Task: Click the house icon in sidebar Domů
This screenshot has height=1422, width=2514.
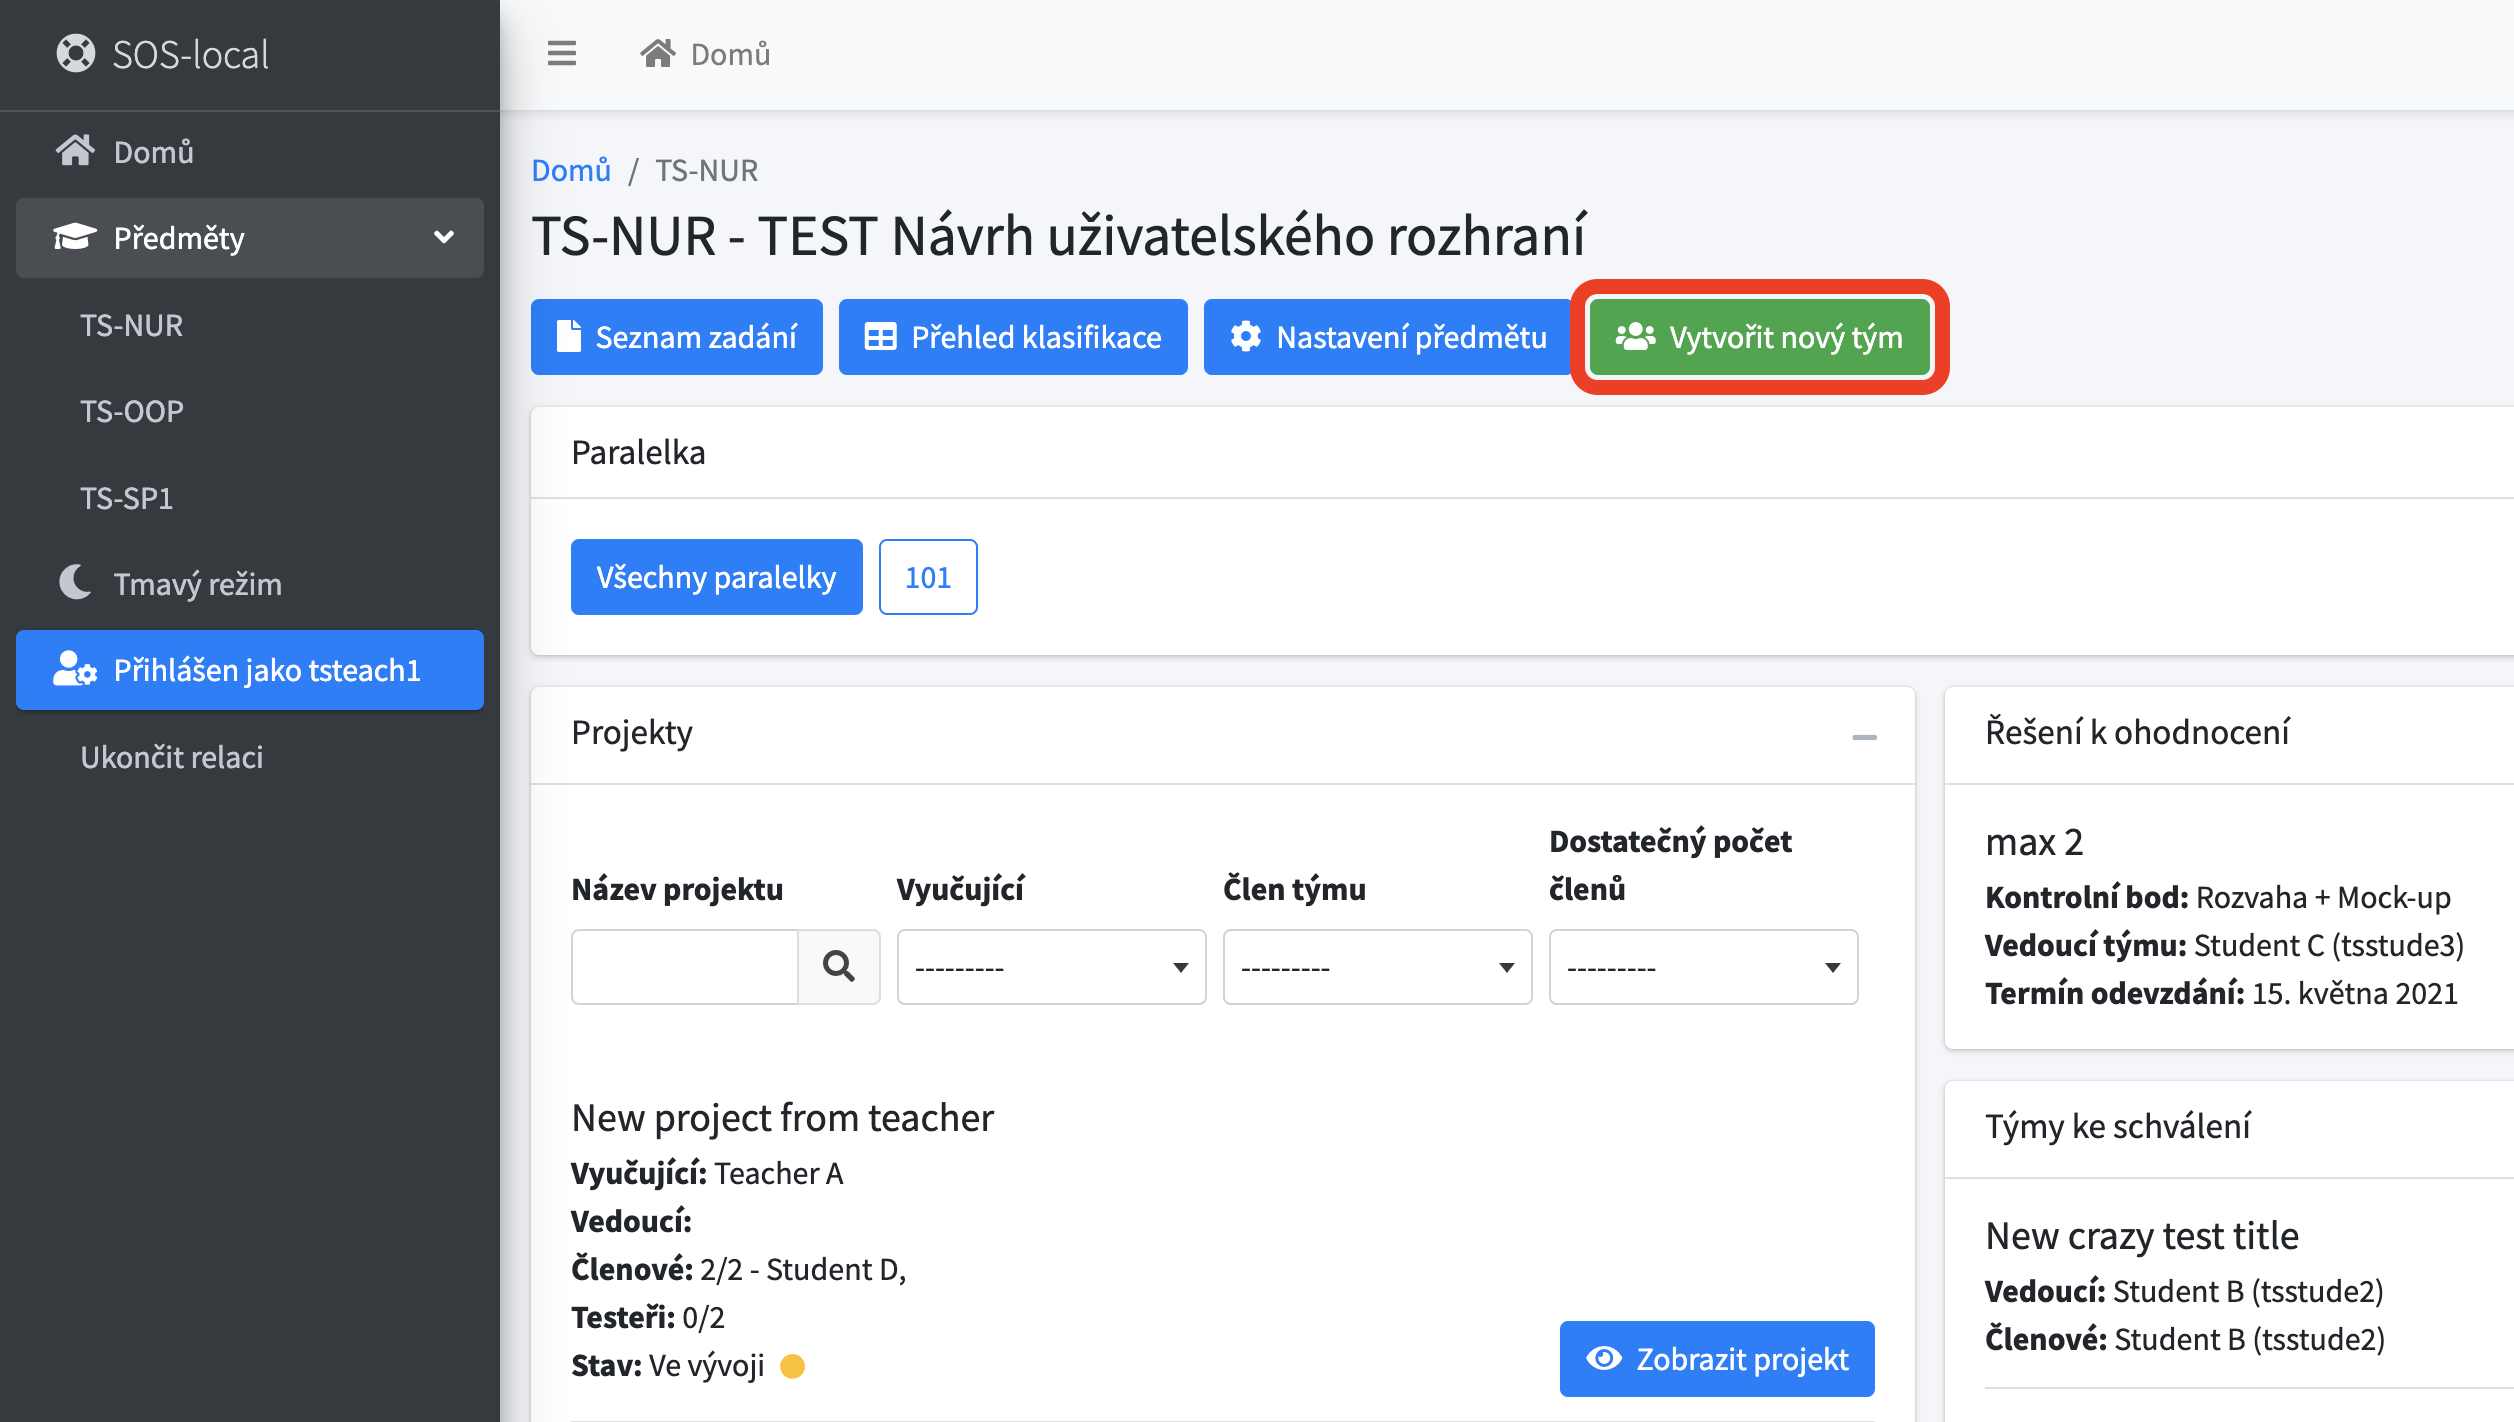Action: click(x=75, y=152)
